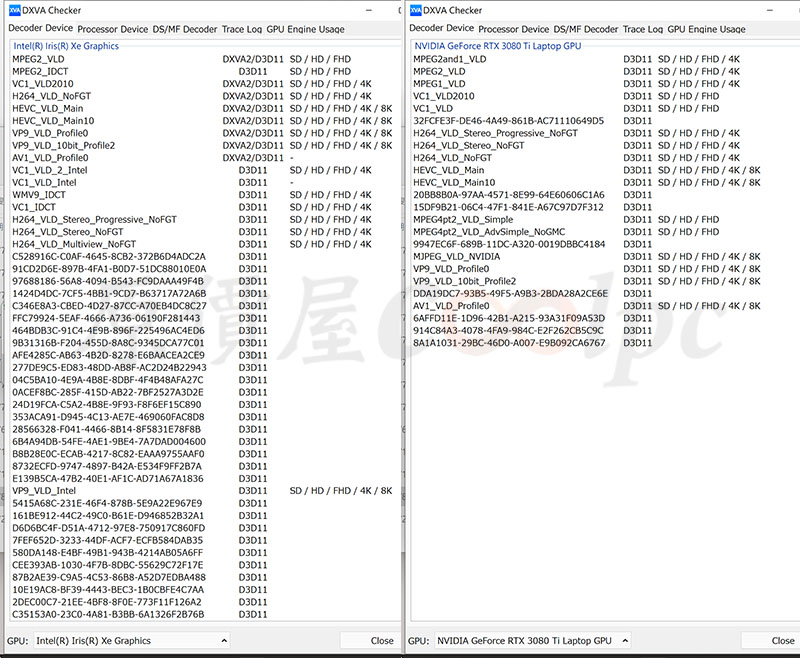This screenshot has width=800, height=658.
Task: Click Close button in NVIDIA window
Action: coord(771,641)
